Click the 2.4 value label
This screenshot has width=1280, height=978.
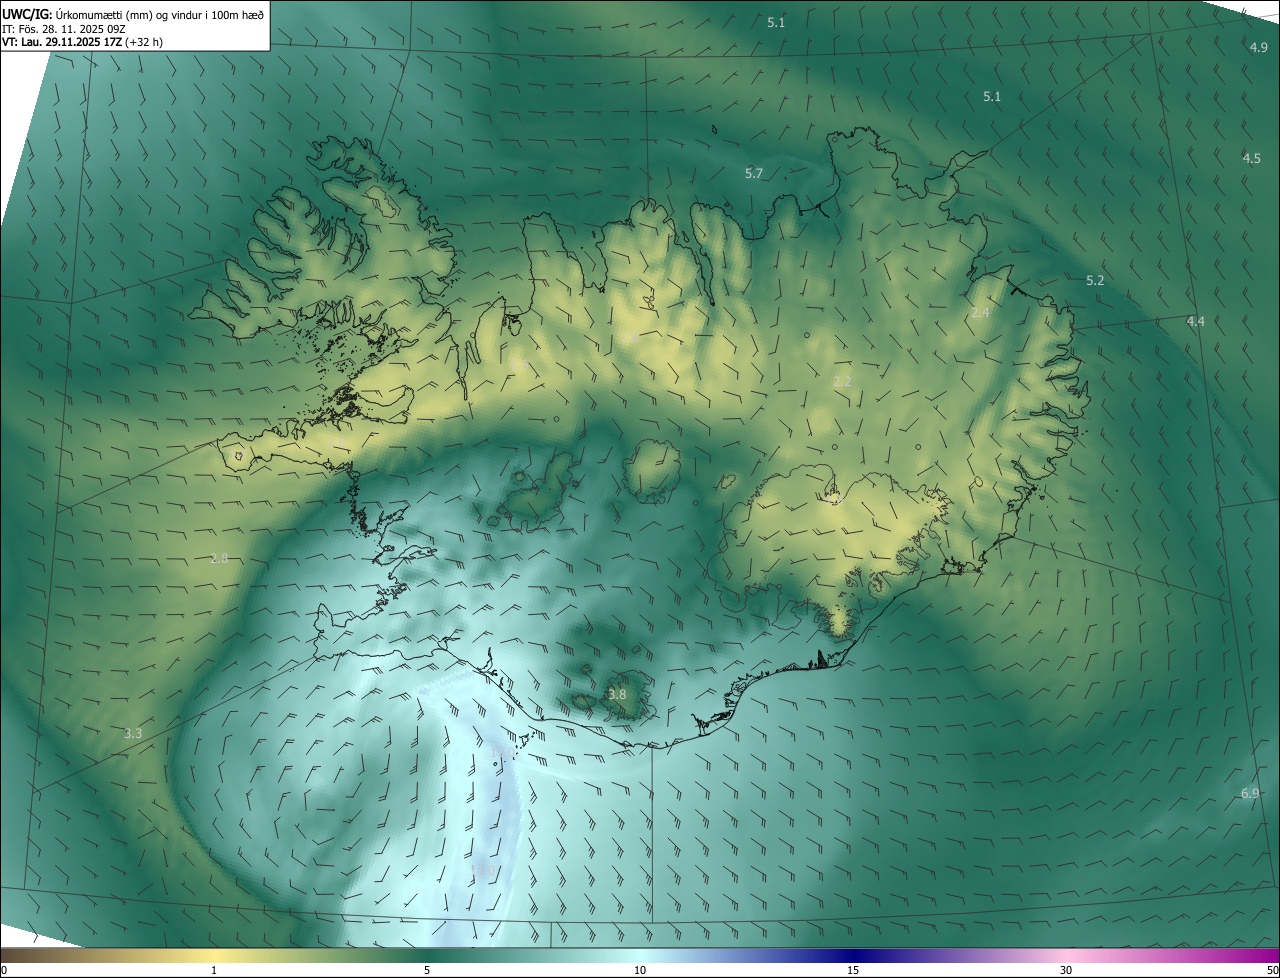coord(980,313)
